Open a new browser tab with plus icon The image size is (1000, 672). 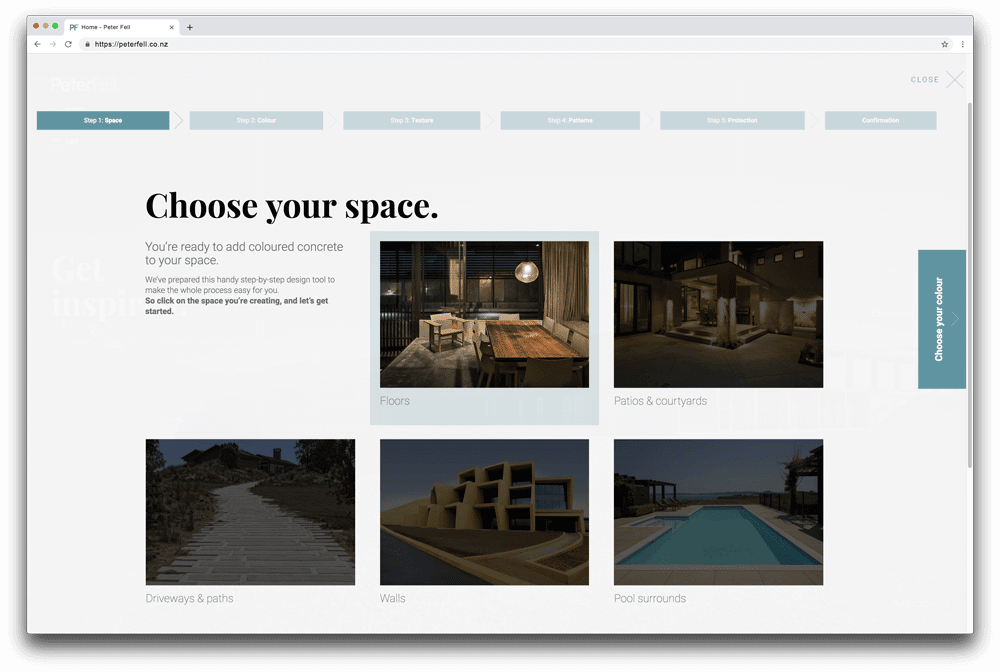tap(190, 27)
